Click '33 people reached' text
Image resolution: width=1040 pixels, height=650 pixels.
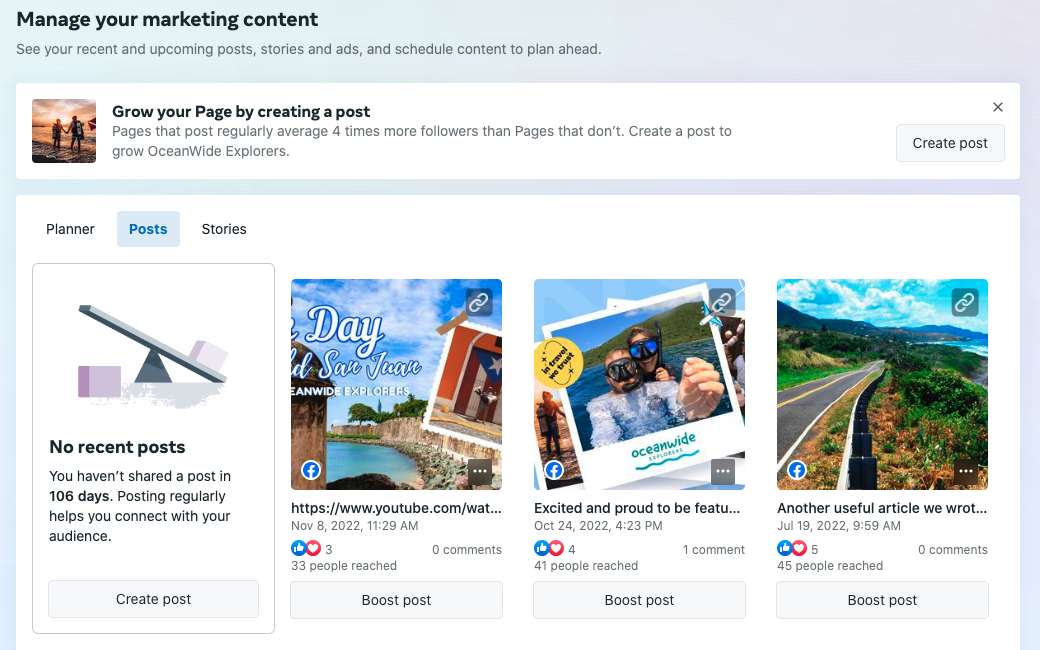[344, 566]
